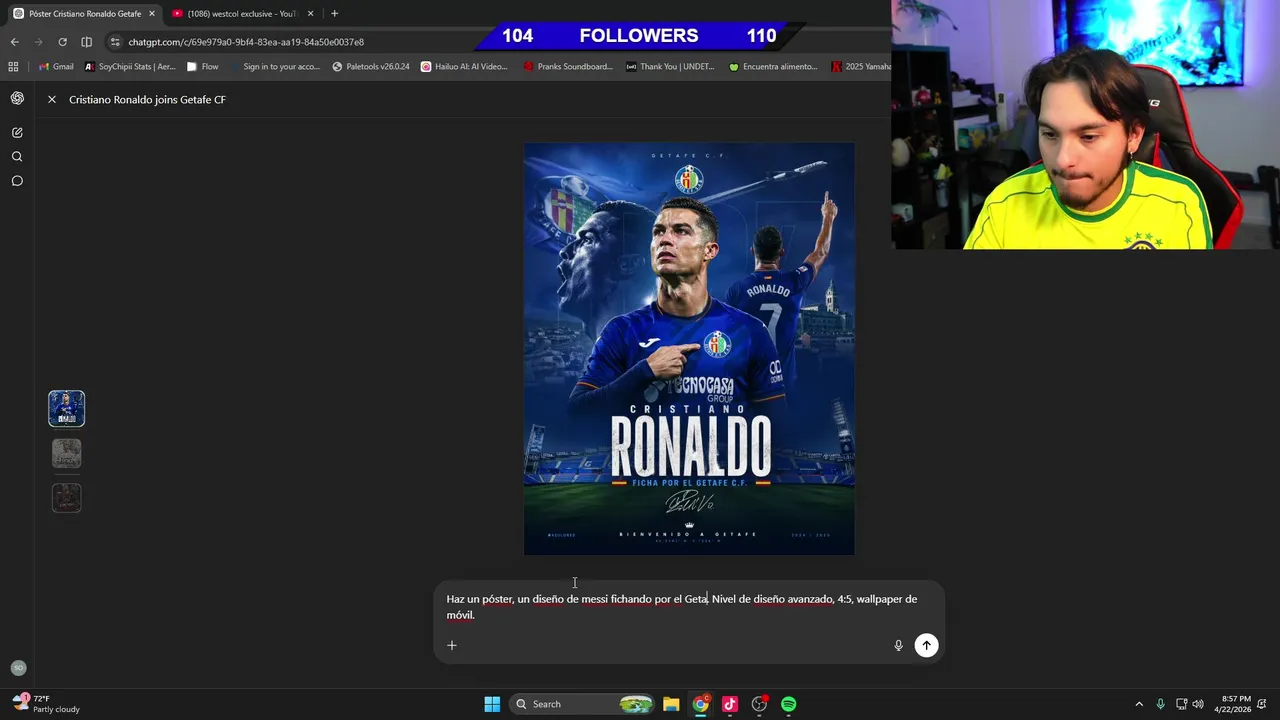Click the system tray microphone indicator
This screenshot has height=720, width=1280.
click(x=1160, y=704)
